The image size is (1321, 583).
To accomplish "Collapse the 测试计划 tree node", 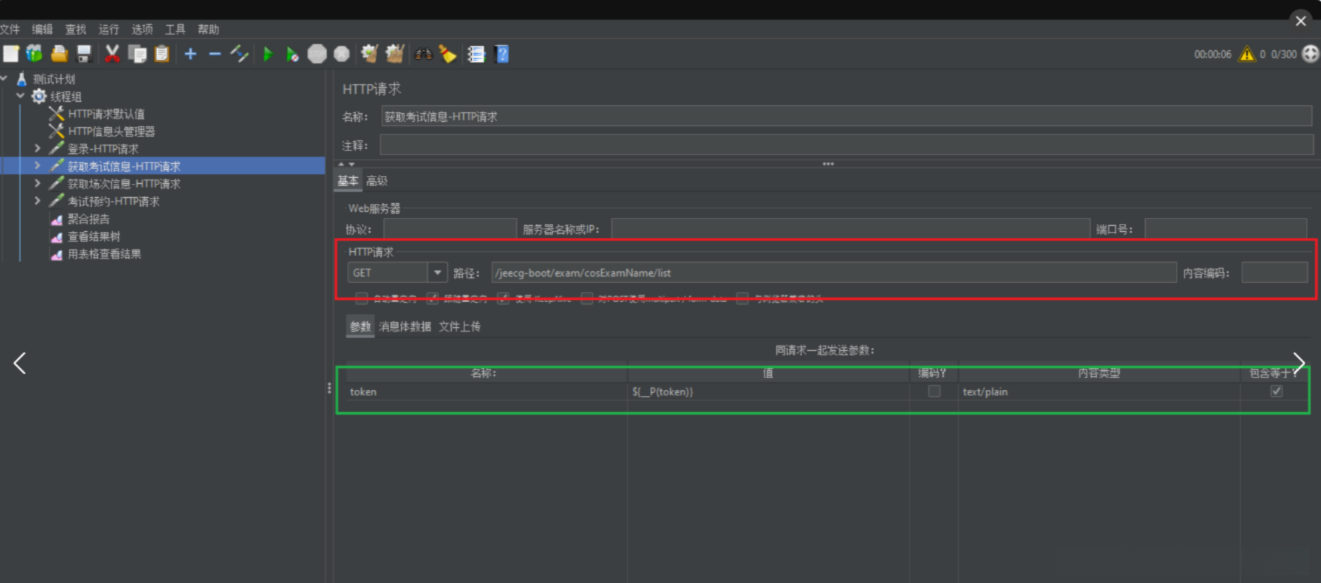I will (x=5, y=79).
